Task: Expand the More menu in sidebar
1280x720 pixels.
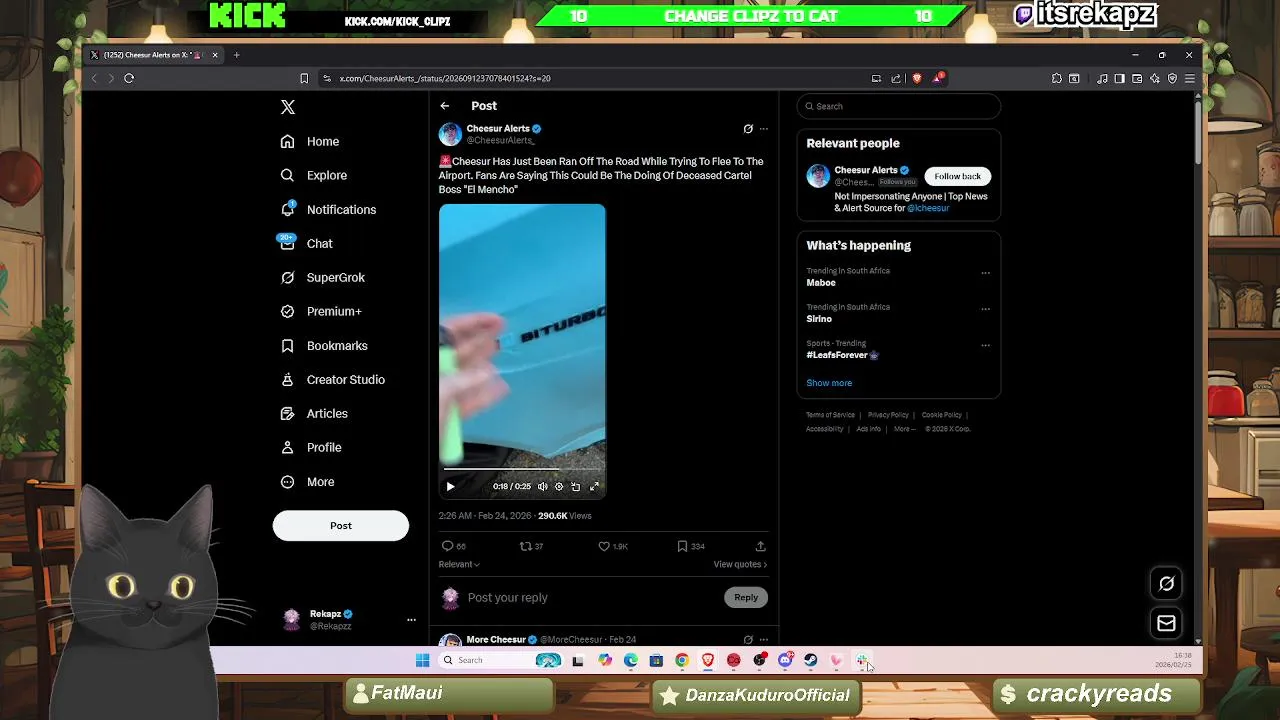Action: pyautogui.click(x=307, y=481)
